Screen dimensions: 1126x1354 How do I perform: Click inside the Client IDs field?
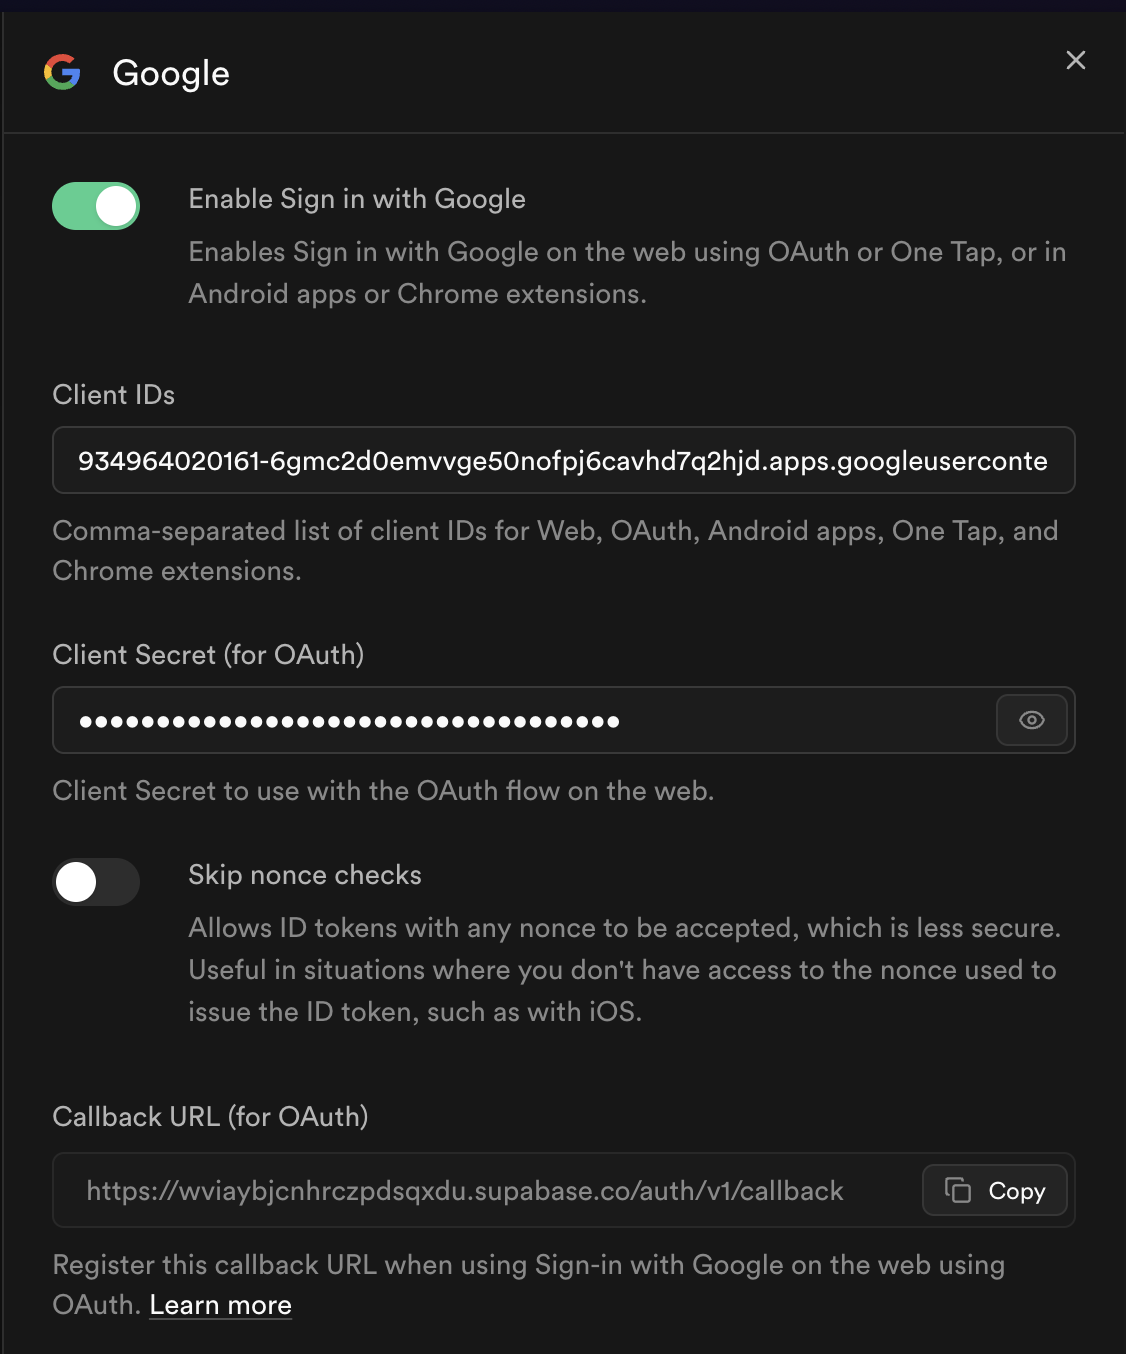coord(560,460)
